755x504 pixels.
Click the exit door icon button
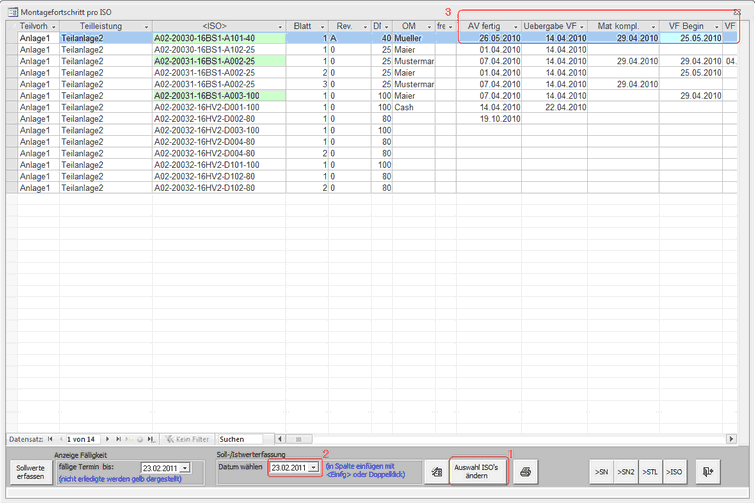[708, 471]
